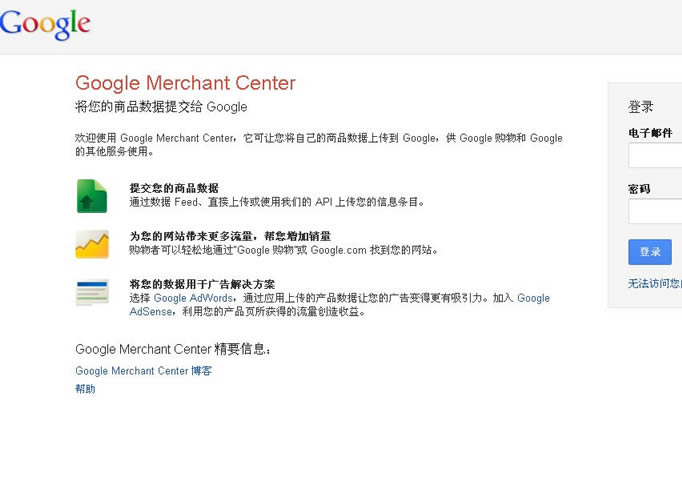Image resolution: width=682 pixels, height=477 pixels.
Task: Open the 帮助 help link
Action: 85,389
